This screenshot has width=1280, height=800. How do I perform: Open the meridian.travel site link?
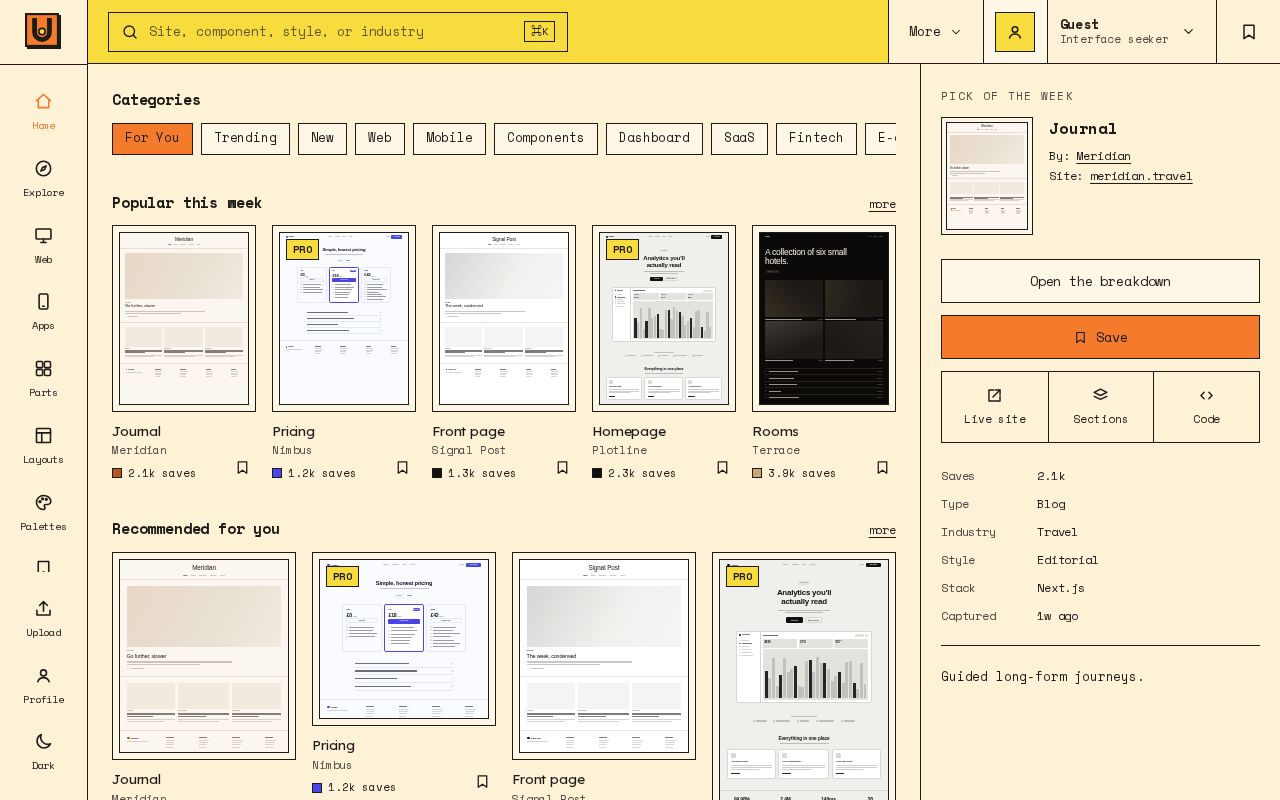(1141, 176)
